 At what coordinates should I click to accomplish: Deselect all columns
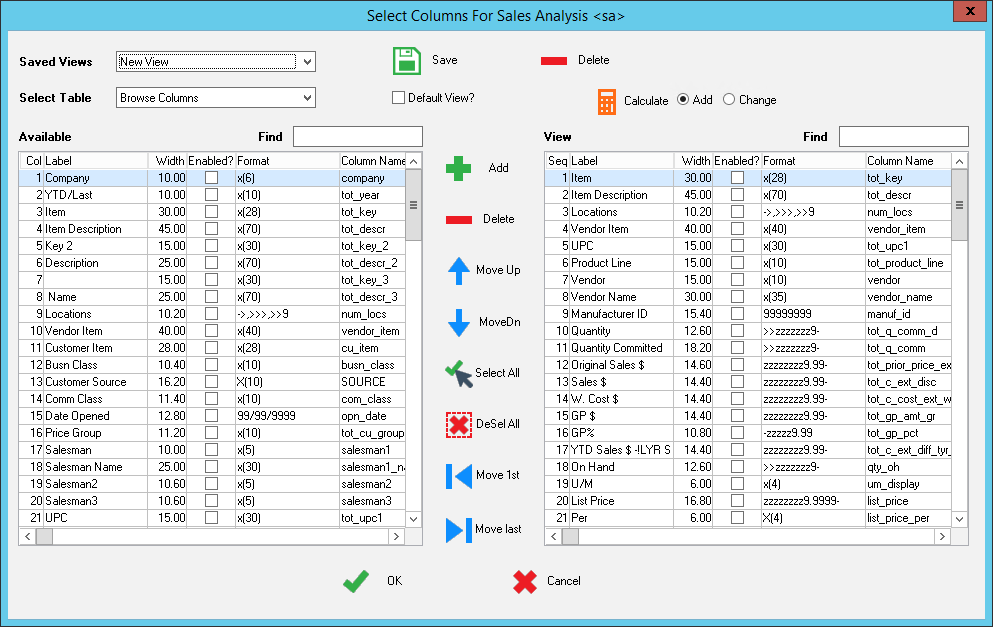[x=458, y=424]
